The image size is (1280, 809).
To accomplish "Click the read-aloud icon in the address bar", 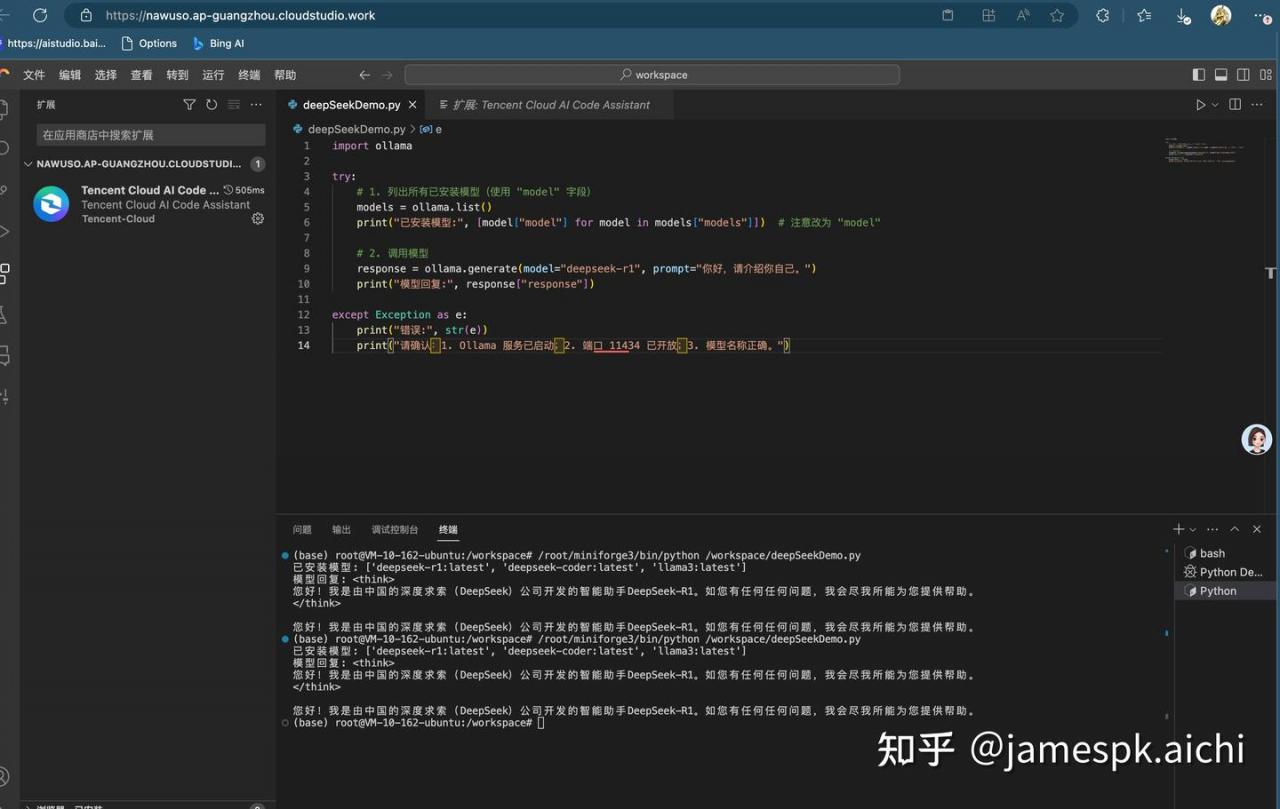I will (1023, 15).
